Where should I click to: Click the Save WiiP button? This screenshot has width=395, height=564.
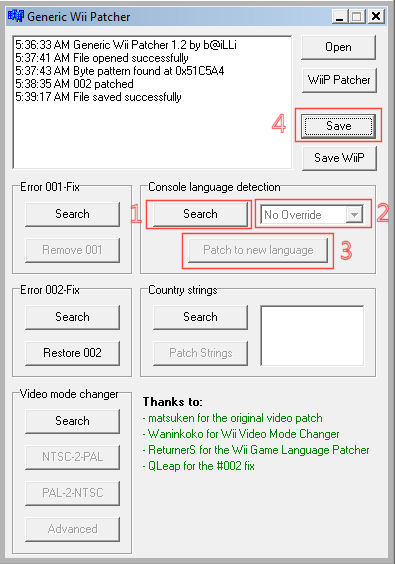(x=339, y=158)
